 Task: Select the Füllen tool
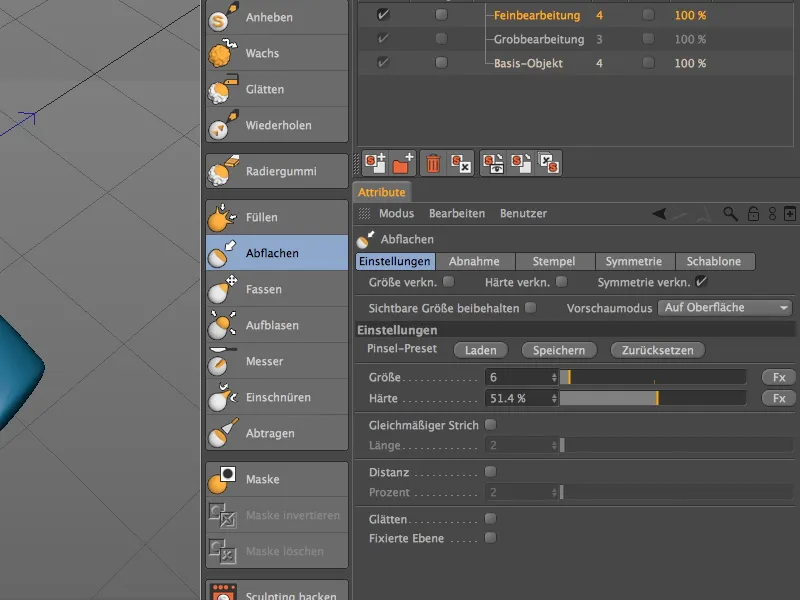(x=277, y=217)
